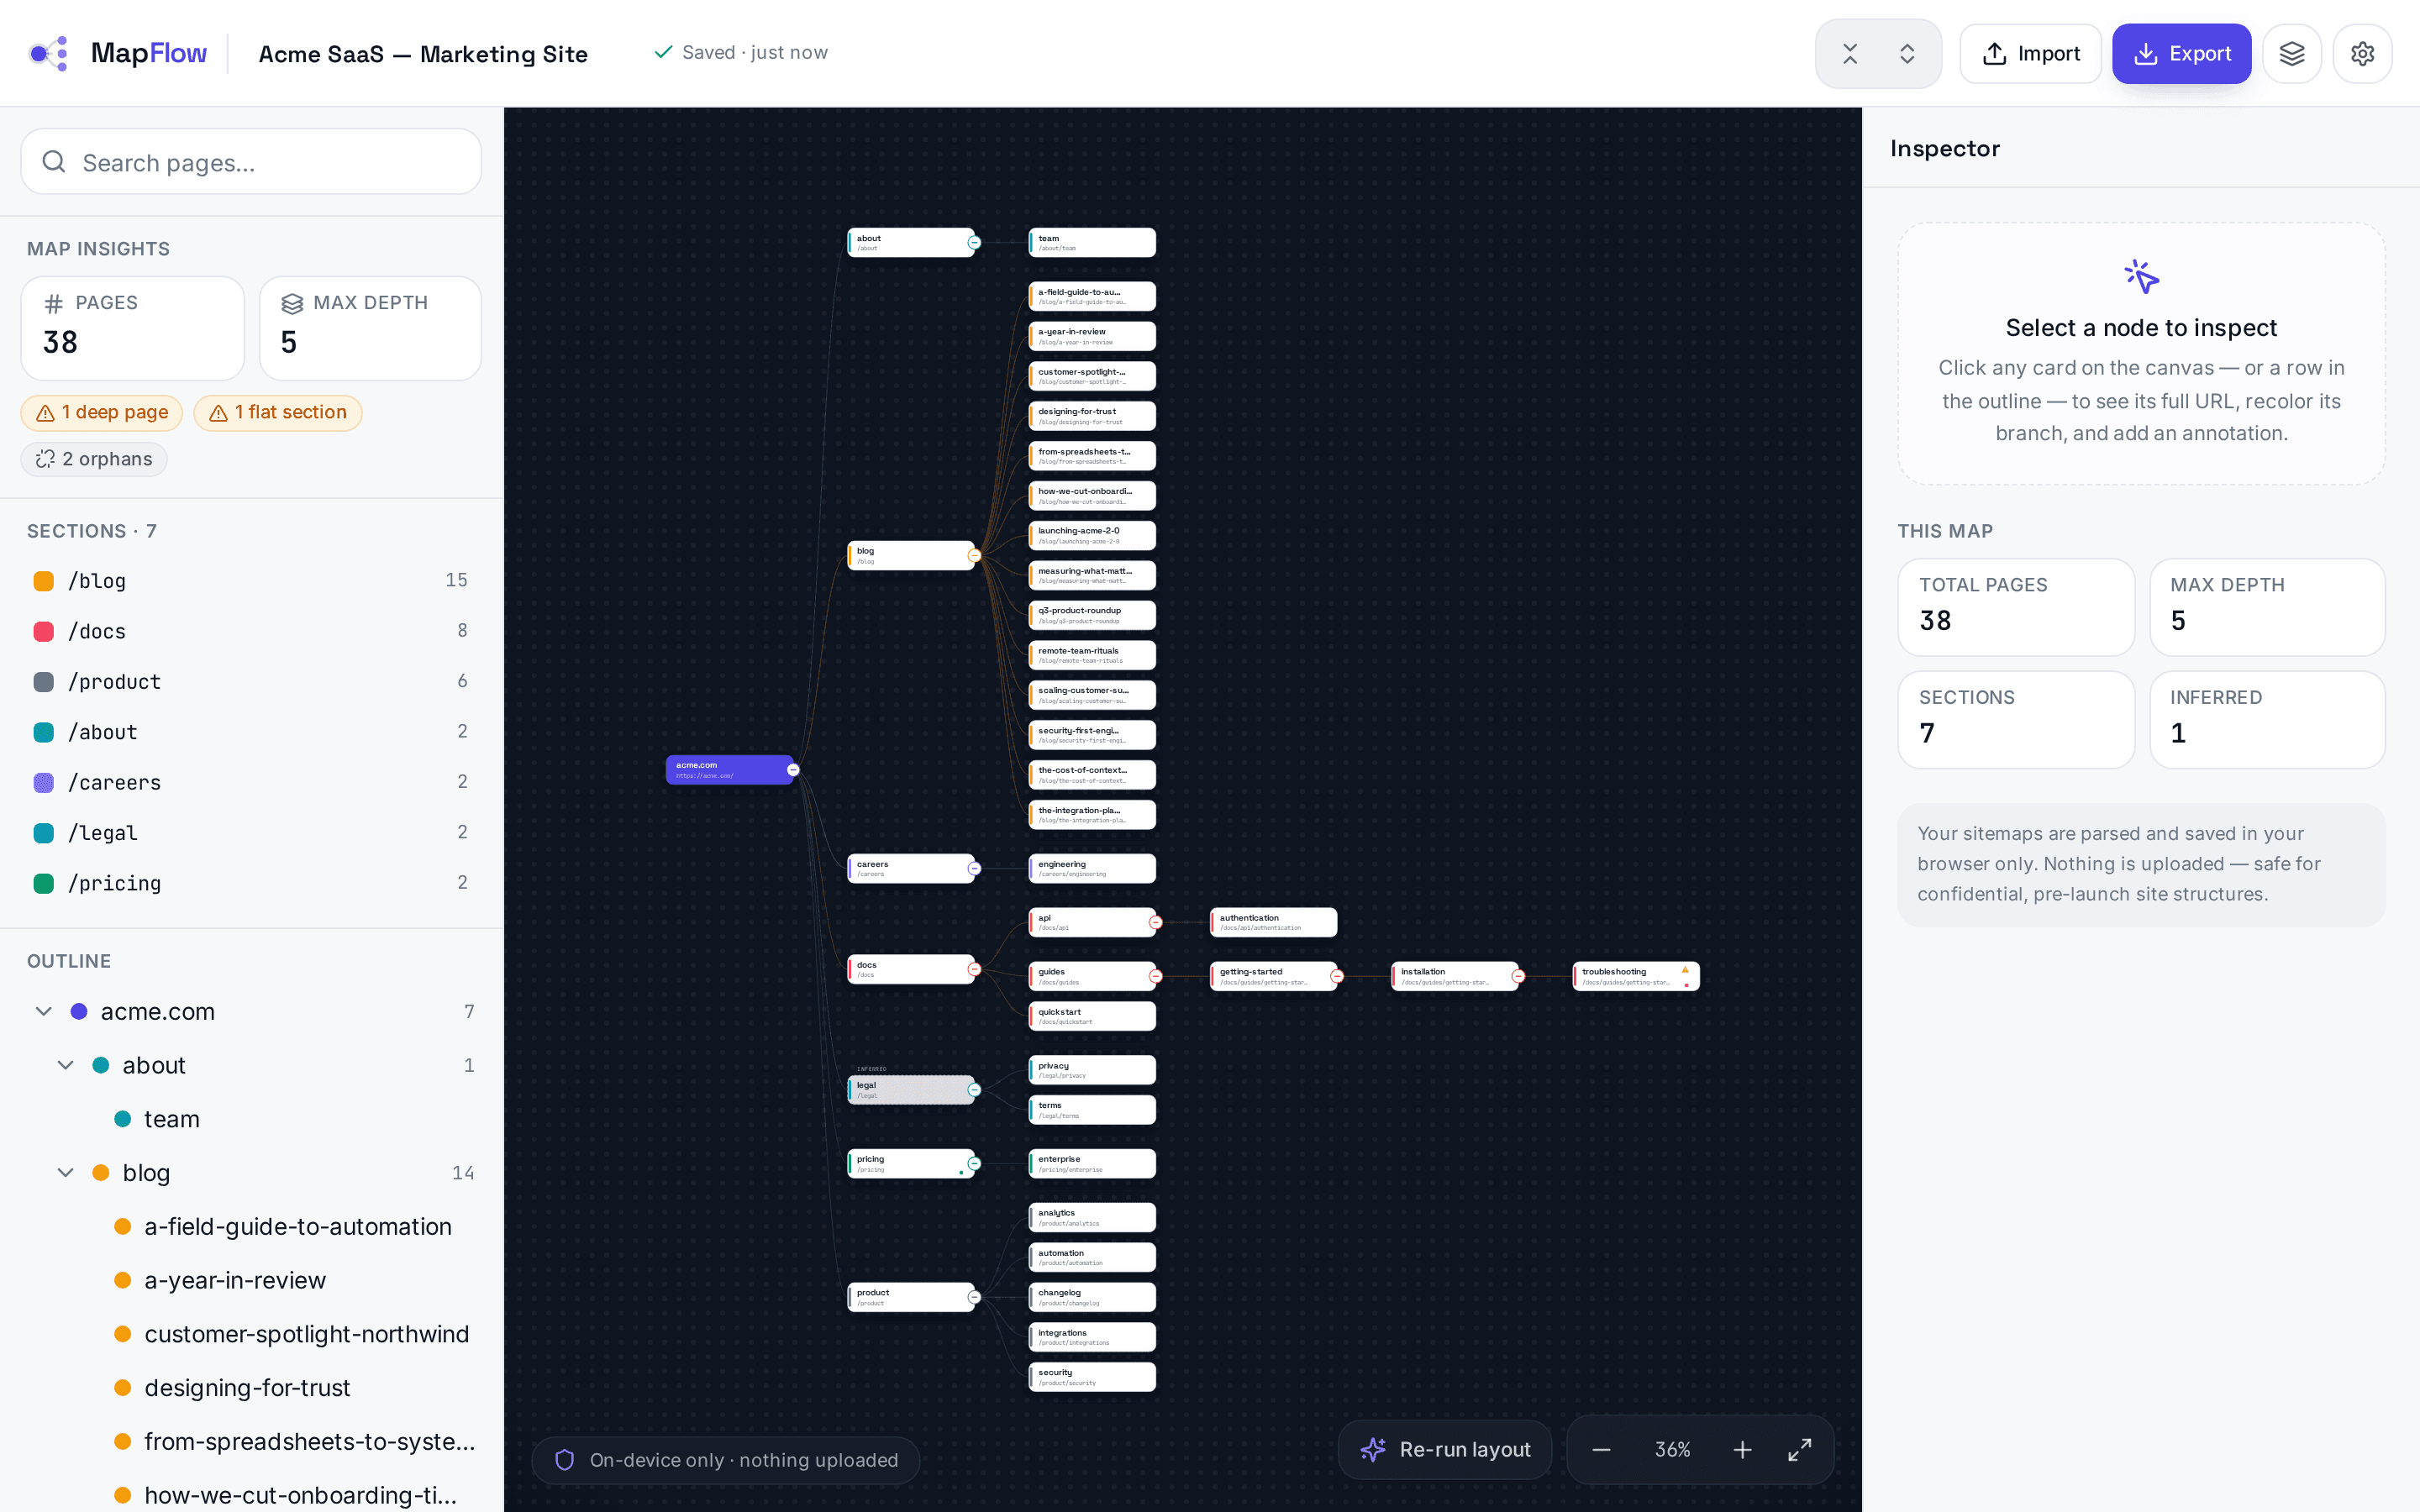The image size is (2420, 1512).
Task: Click the search magnifier icon
Action: click(54, 162)
